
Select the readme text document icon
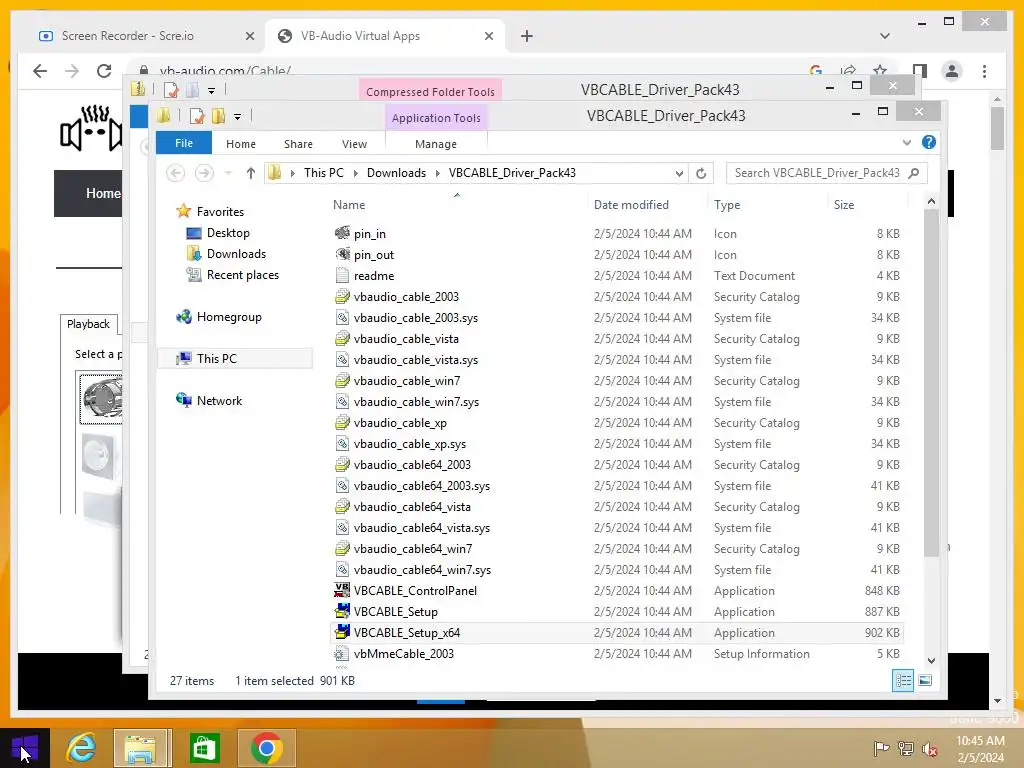point(342,276)
